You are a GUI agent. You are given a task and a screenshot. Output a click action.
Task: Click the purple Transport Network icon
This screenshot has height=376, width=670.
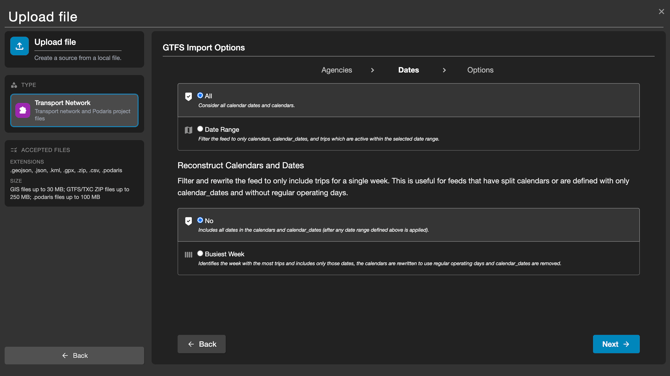(x=23, y=110)
